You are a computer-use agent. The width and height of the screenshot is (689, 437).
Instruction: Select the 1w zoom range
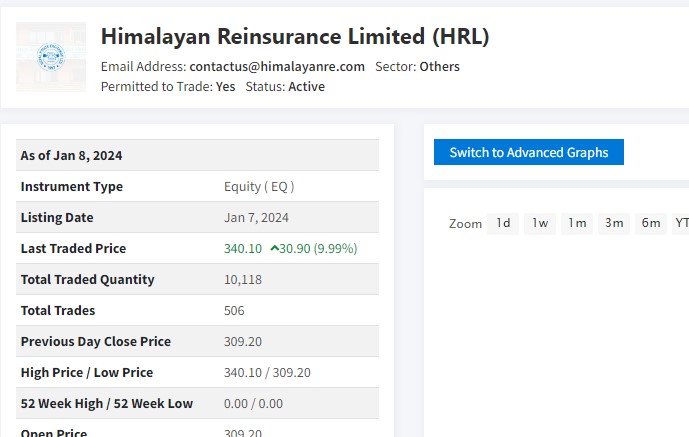pos(540,223)
